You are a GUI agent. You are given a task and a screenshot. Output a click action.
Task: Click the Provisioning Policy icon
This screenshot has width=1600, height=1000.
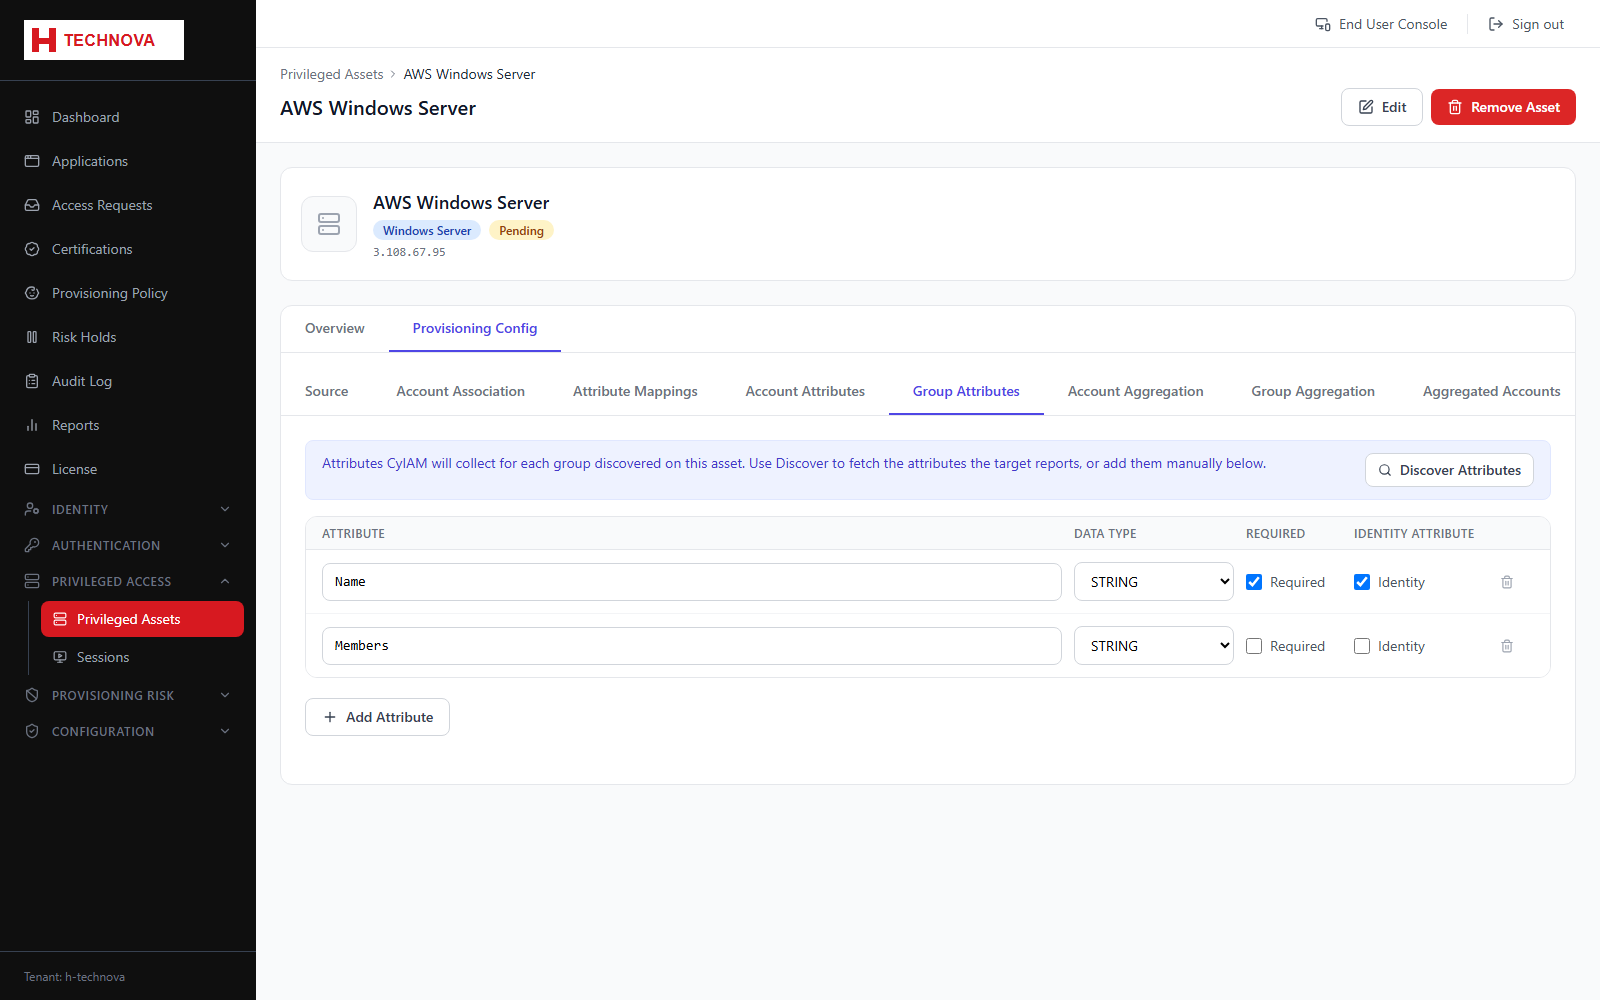[32, 293]
